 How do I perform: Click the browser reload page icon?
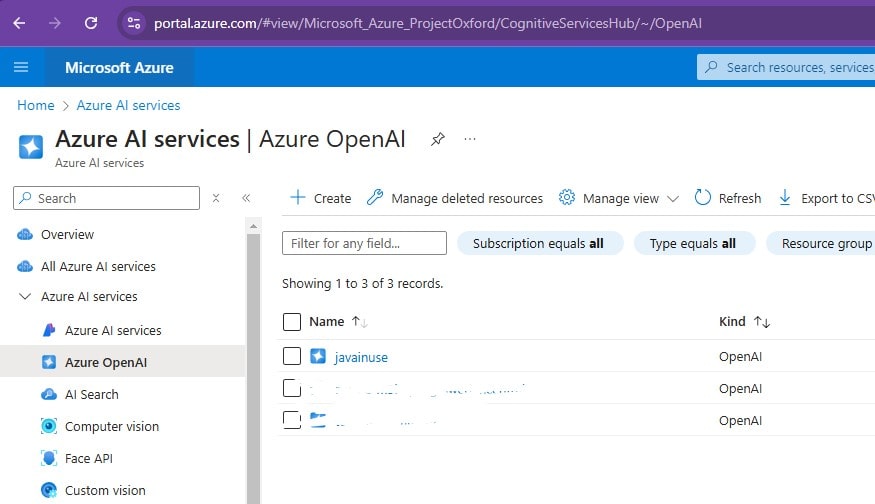coord(91,22)
